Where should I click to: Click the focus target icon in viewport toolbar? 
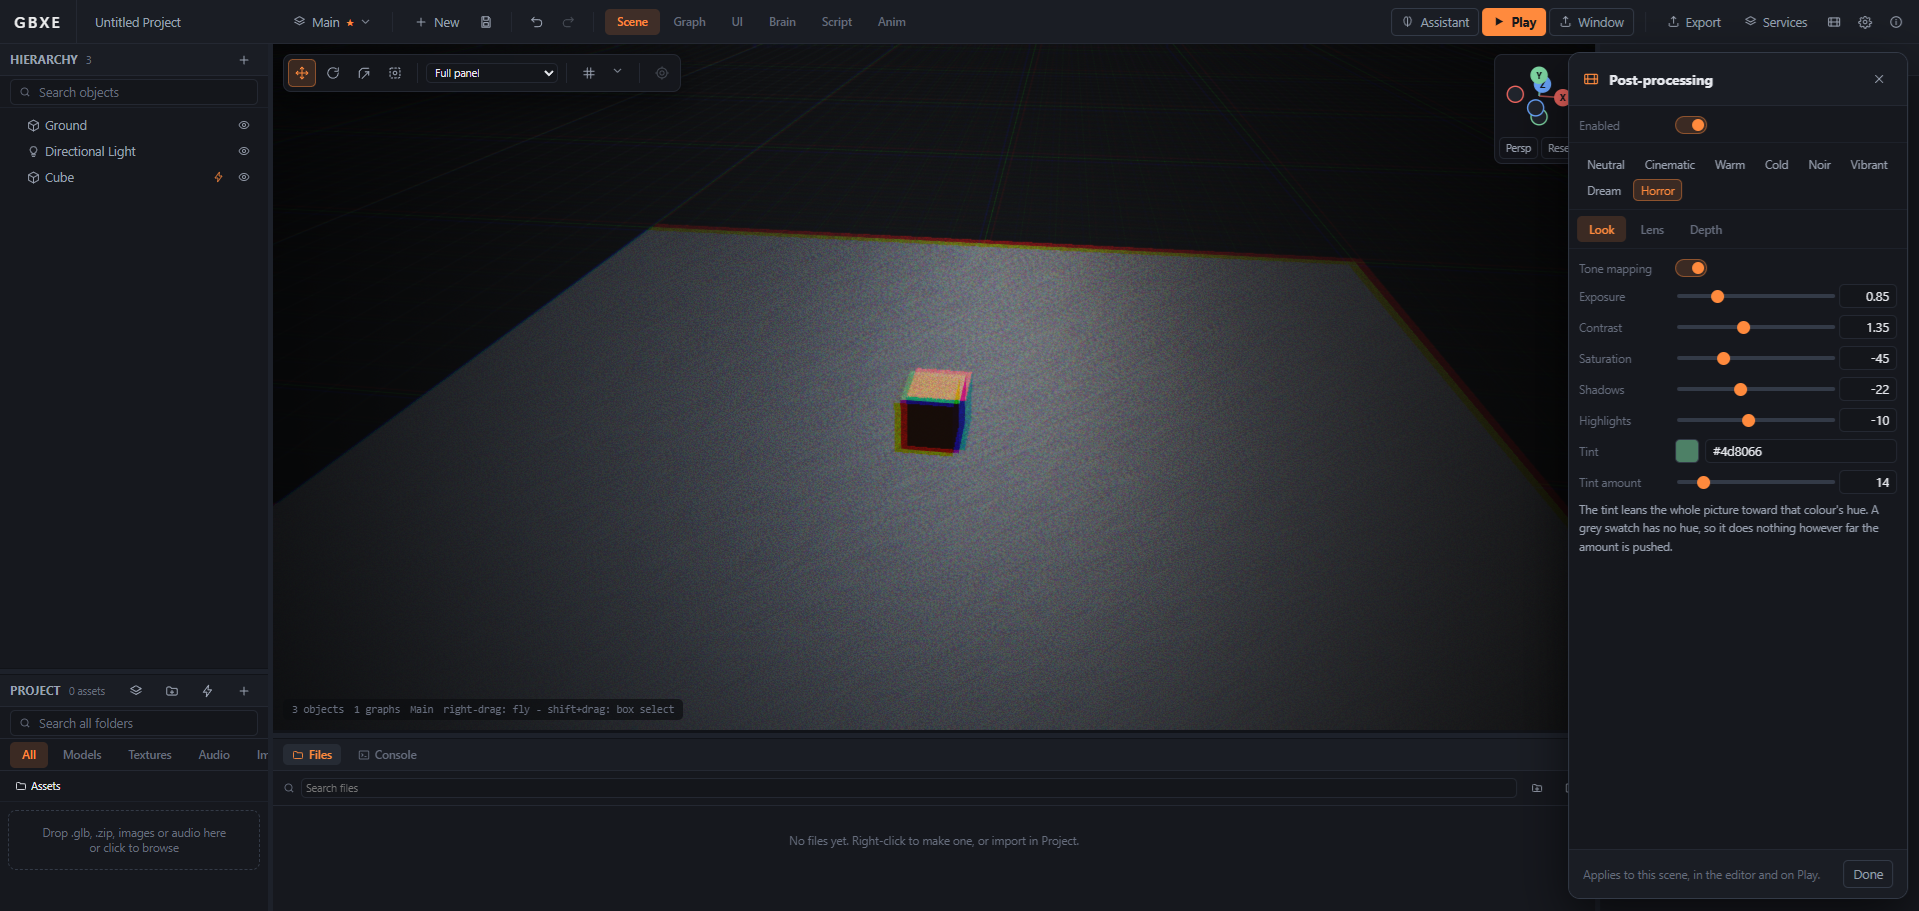662,73
